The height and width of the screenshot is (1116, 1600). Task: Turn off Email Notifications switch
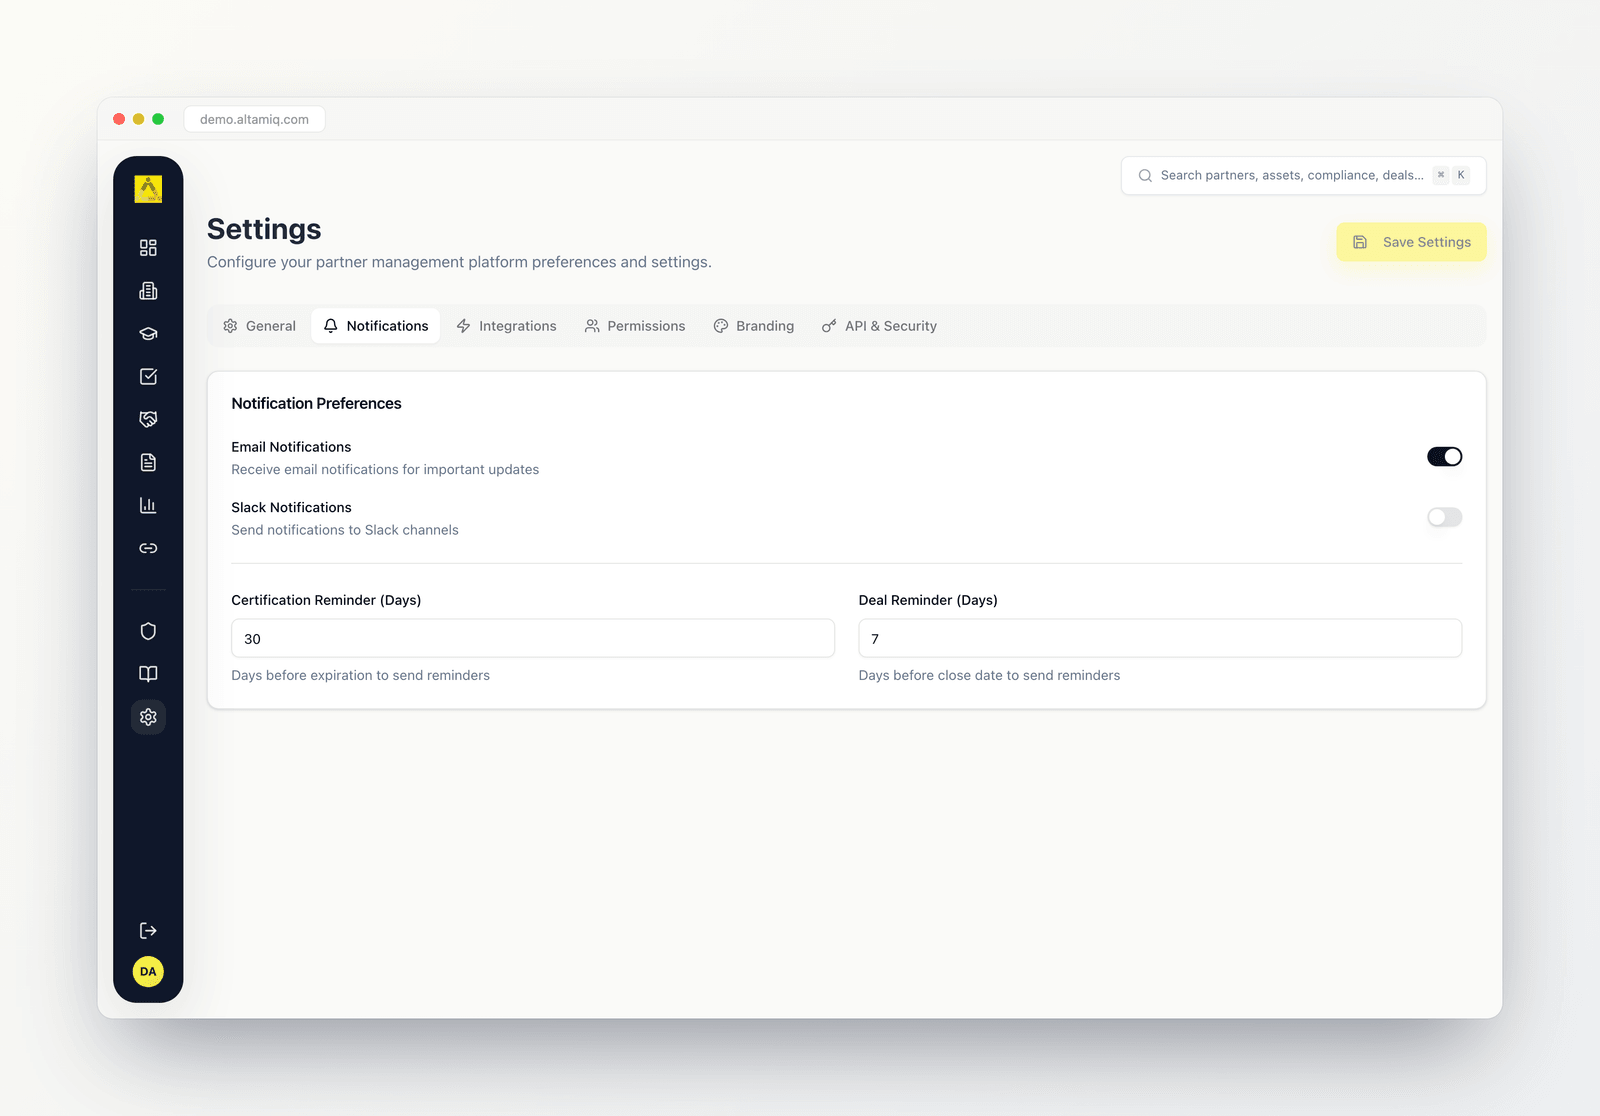[x=1445, y=457]
